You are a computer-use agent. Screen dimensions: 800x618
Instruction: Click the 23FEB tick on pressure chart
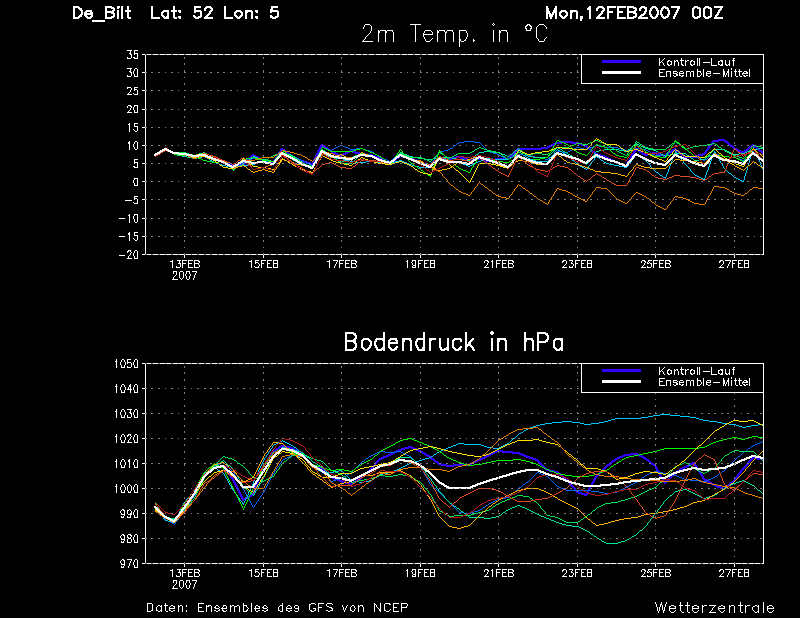click(577, 574)
